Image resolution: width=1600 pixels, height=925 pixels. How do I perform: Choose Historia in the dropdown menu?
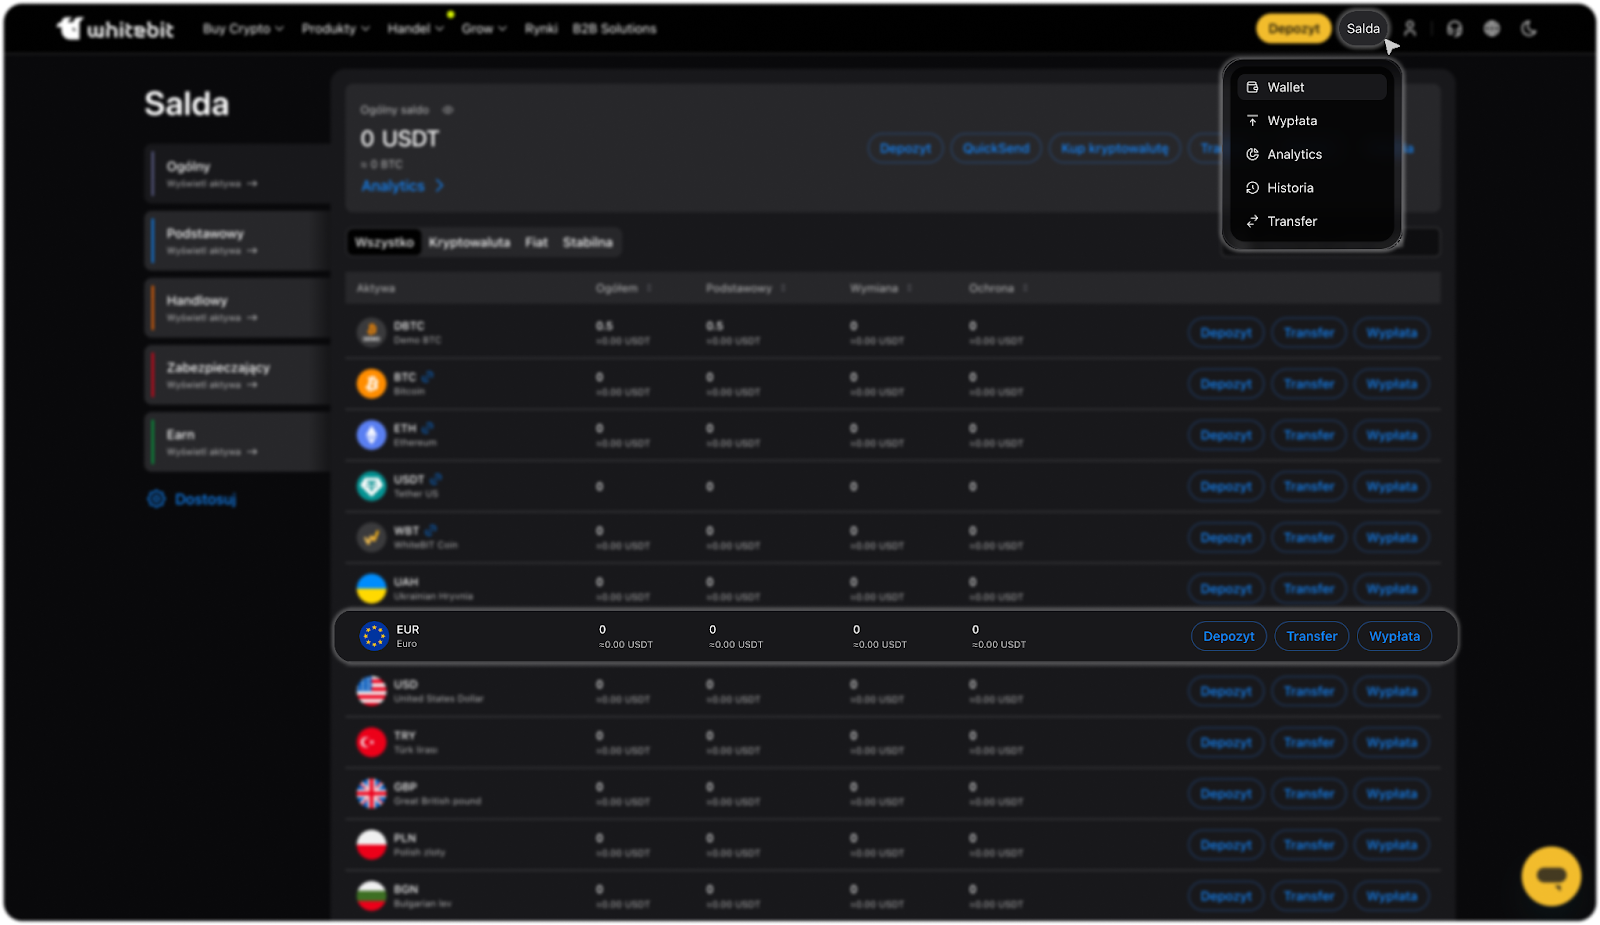(1290, 188)
